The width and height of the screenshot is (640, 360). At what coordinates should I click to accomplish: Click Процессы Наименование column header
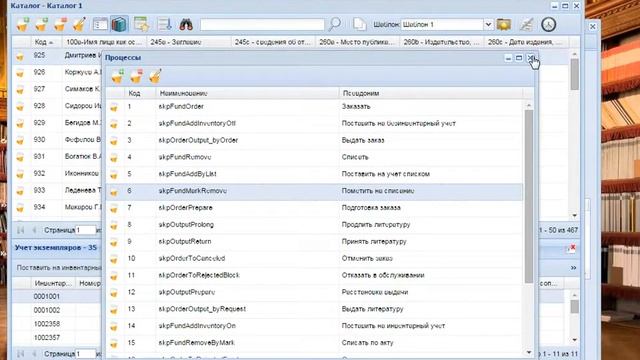pyautogui.click(x=247, y=93)
